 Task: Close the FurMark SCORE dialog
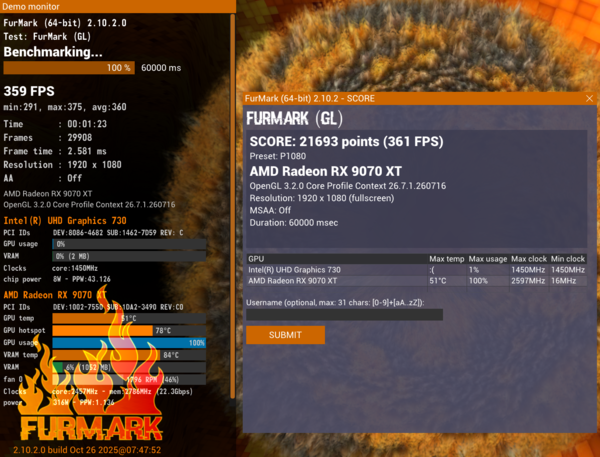click(x=589, y=99)
